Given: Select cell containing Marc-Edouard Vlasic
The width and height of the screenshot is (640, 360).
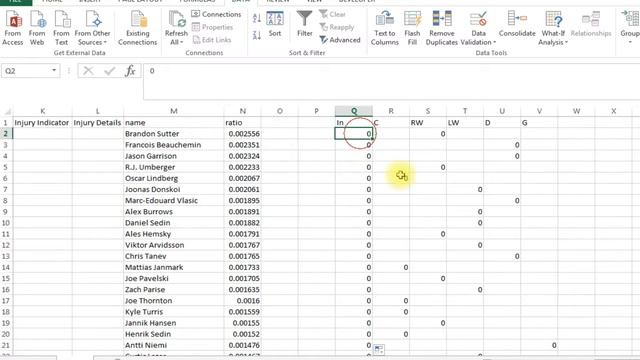Looking at the screenshot, I should [x=173, y=200].
